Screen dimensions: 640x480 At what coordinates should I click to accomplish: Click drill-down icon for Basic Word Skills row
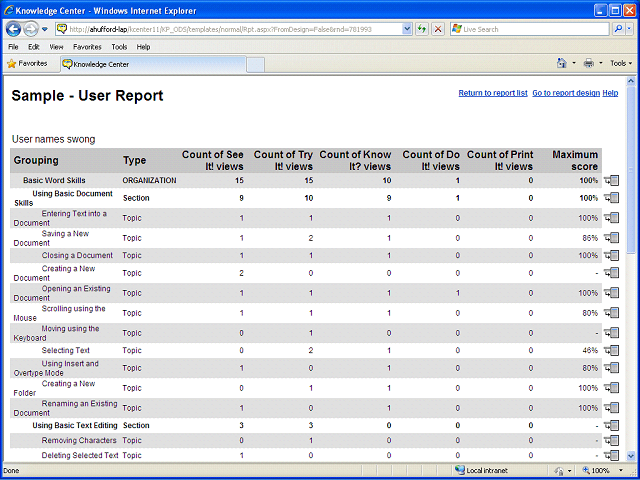[611, 180]
